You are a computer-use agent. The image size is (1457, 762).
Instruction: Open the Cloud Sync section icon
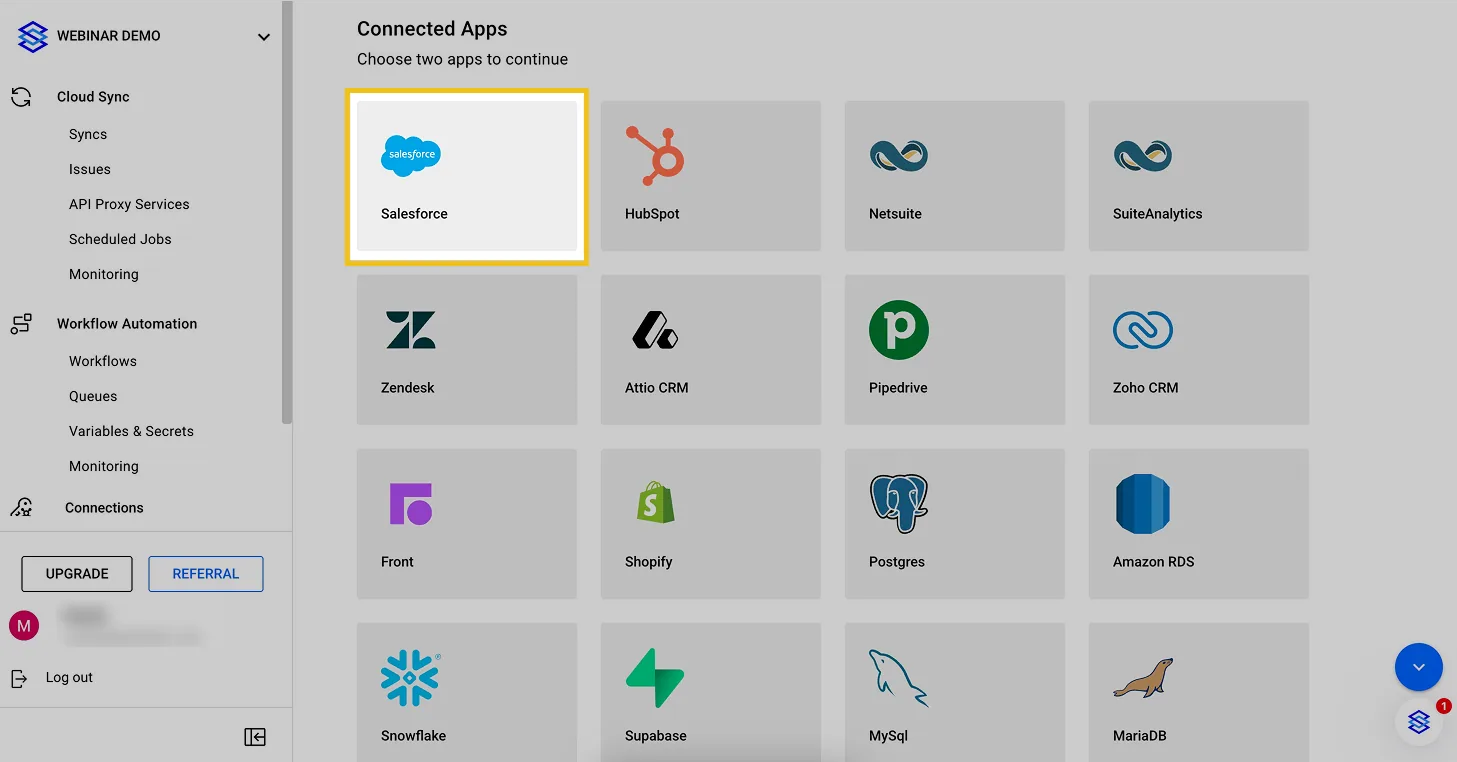[x=20, y=97]
